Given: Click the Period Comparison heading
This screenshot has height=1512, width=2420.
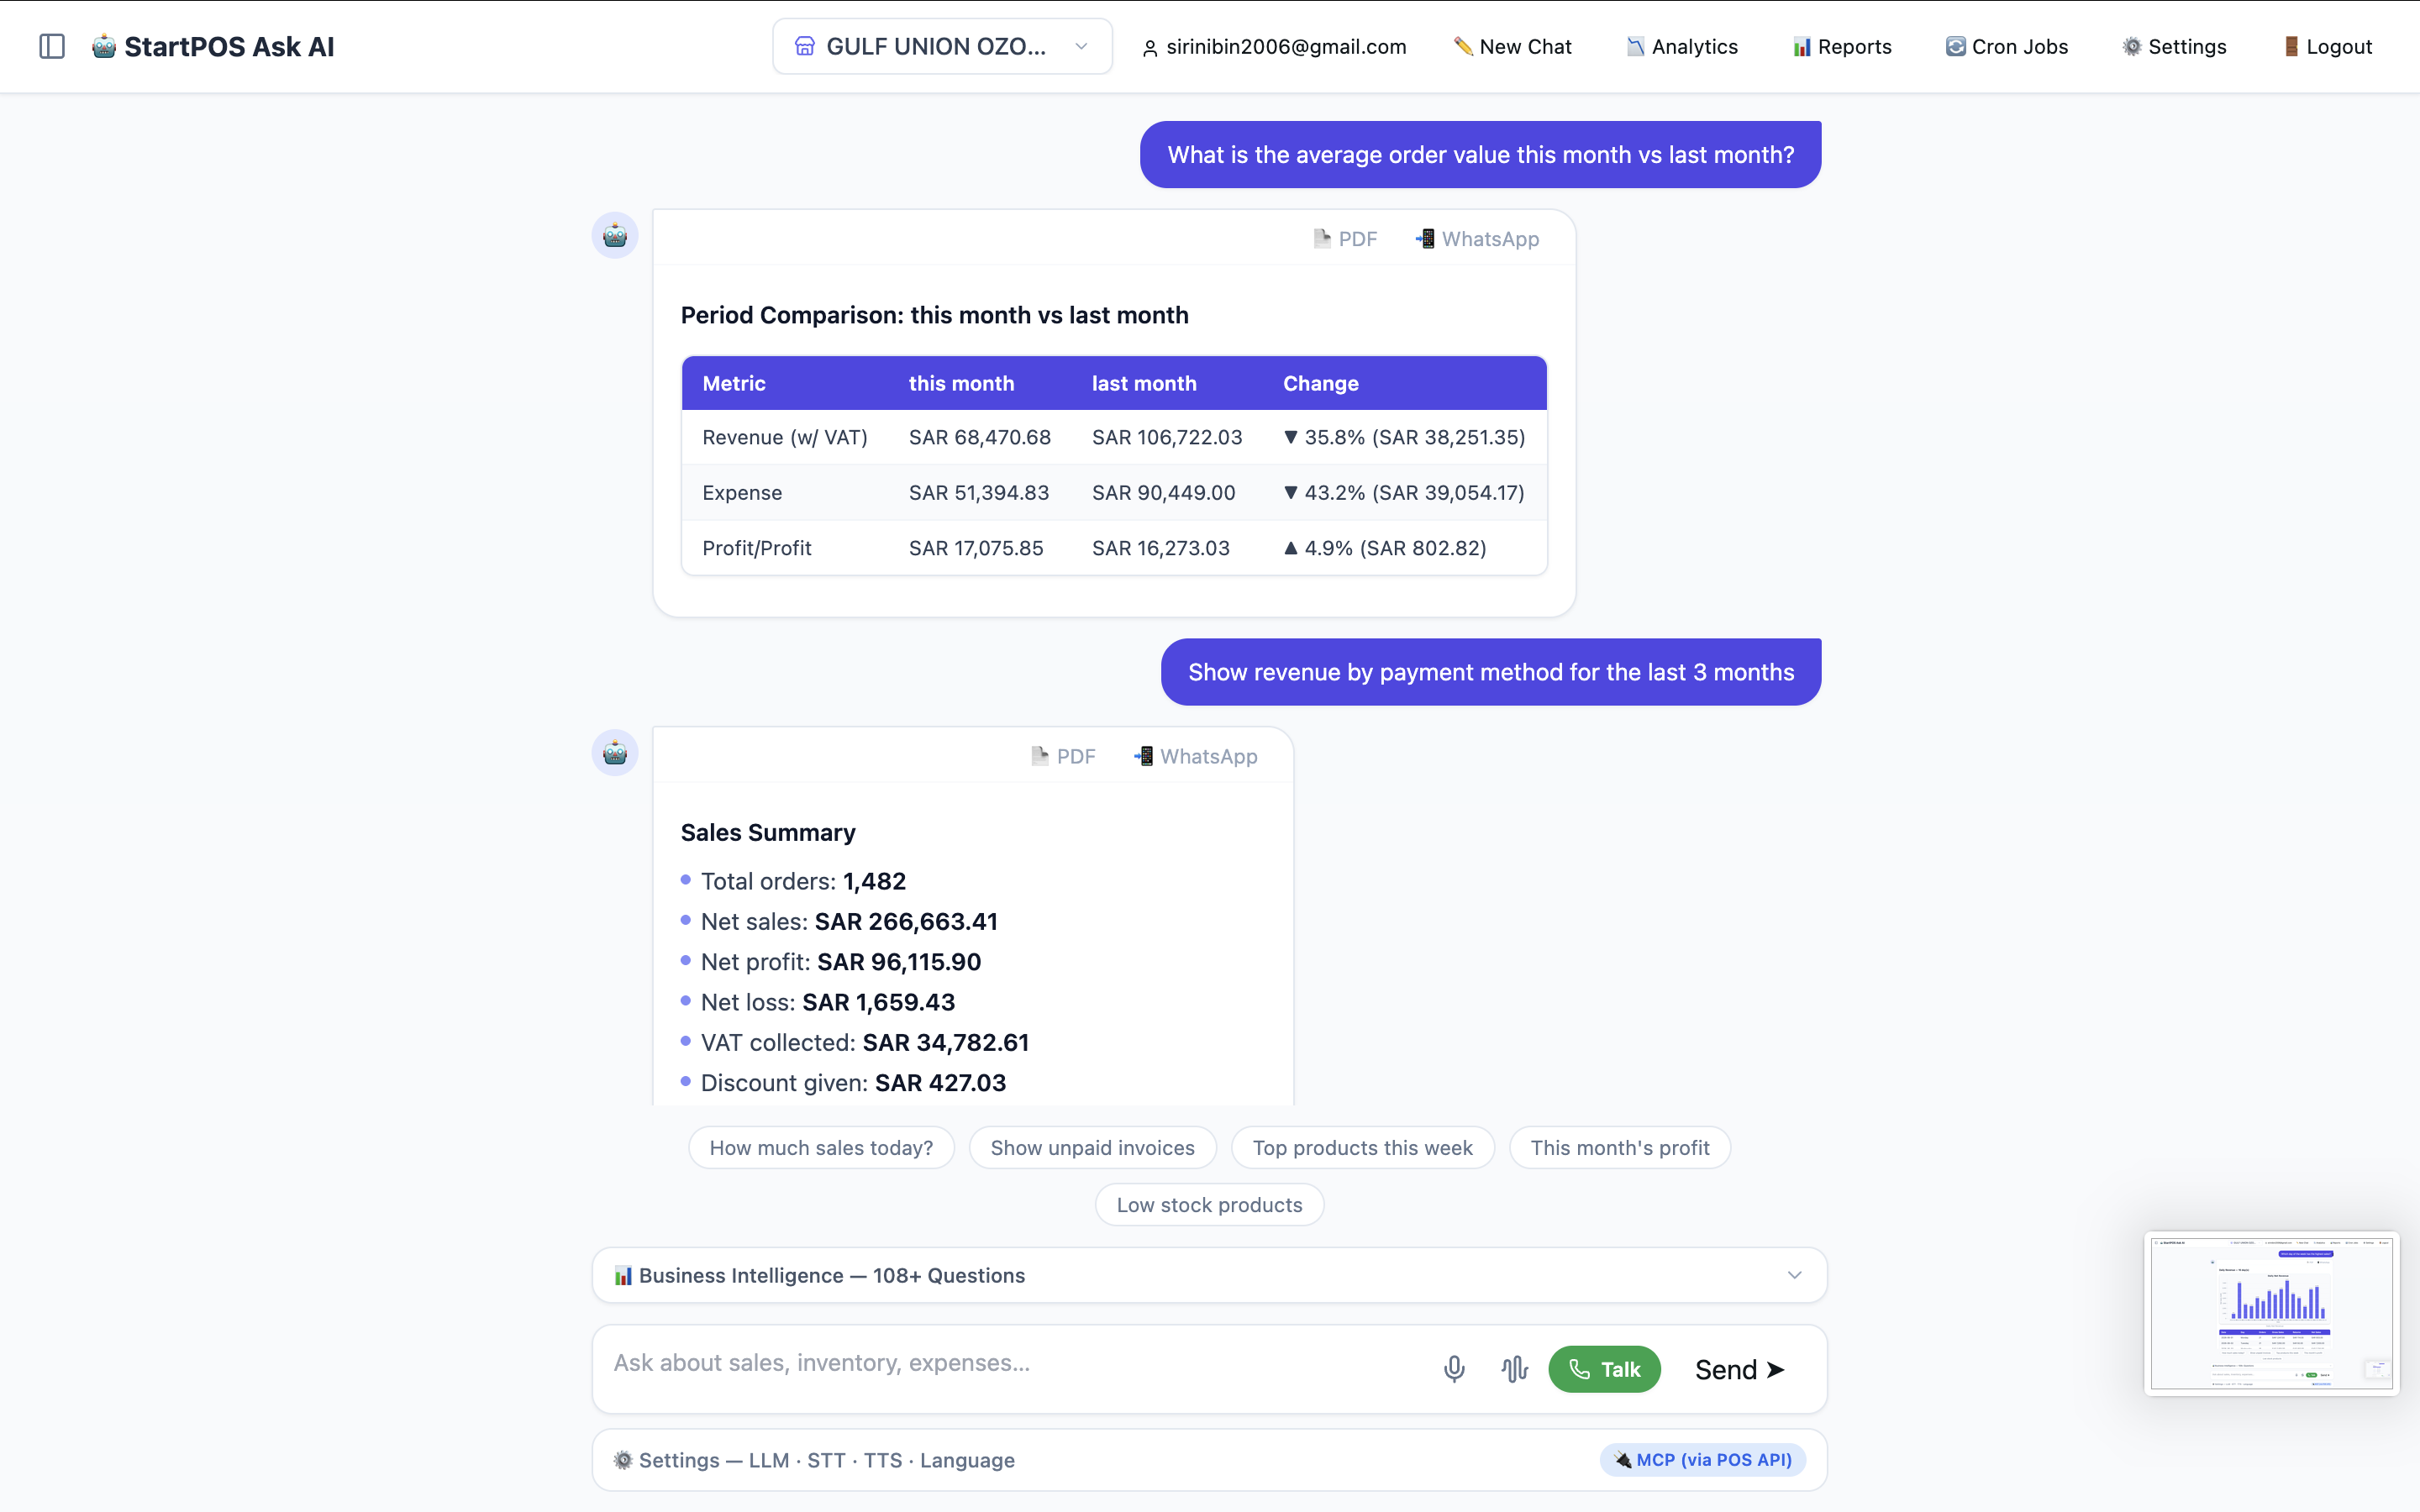Looking at the screenshot, I should (934, 315).
